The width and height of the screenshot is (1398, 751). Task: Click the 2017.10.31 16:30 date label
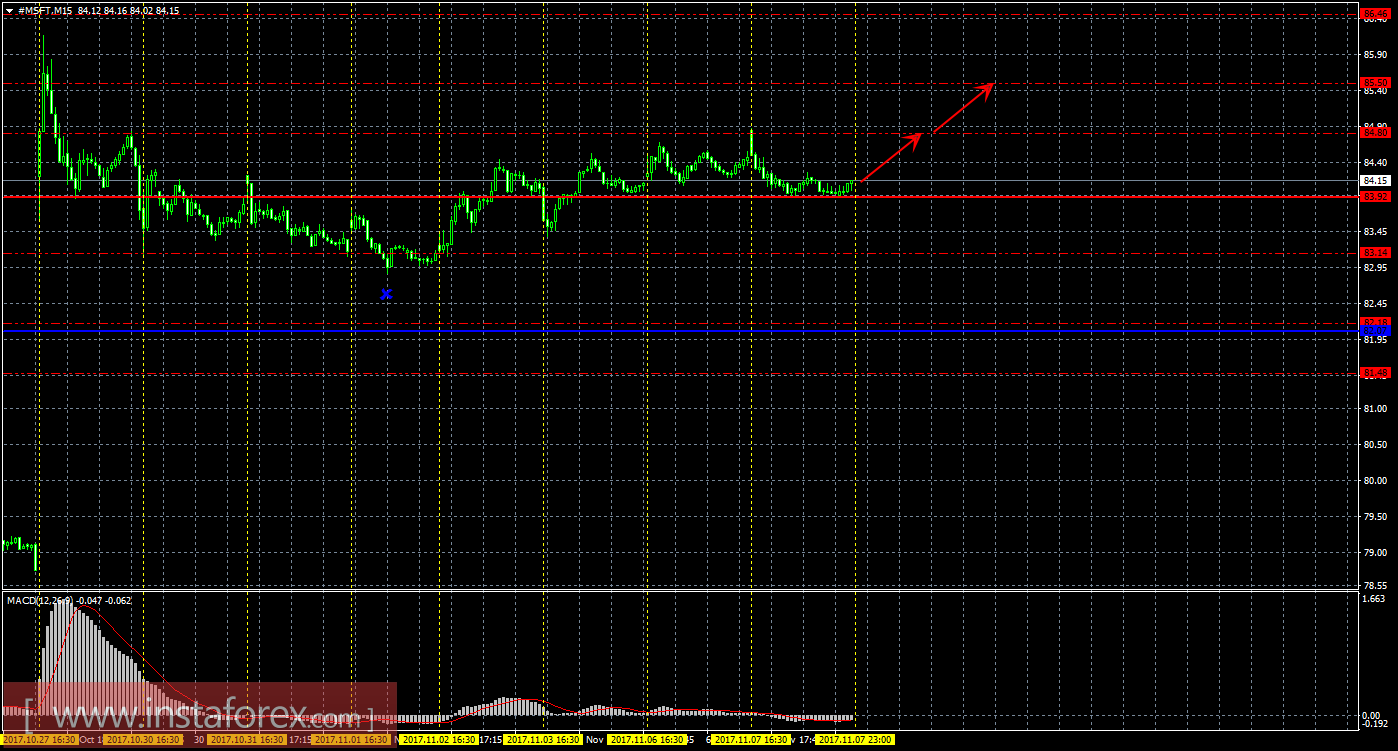point(247,740)
